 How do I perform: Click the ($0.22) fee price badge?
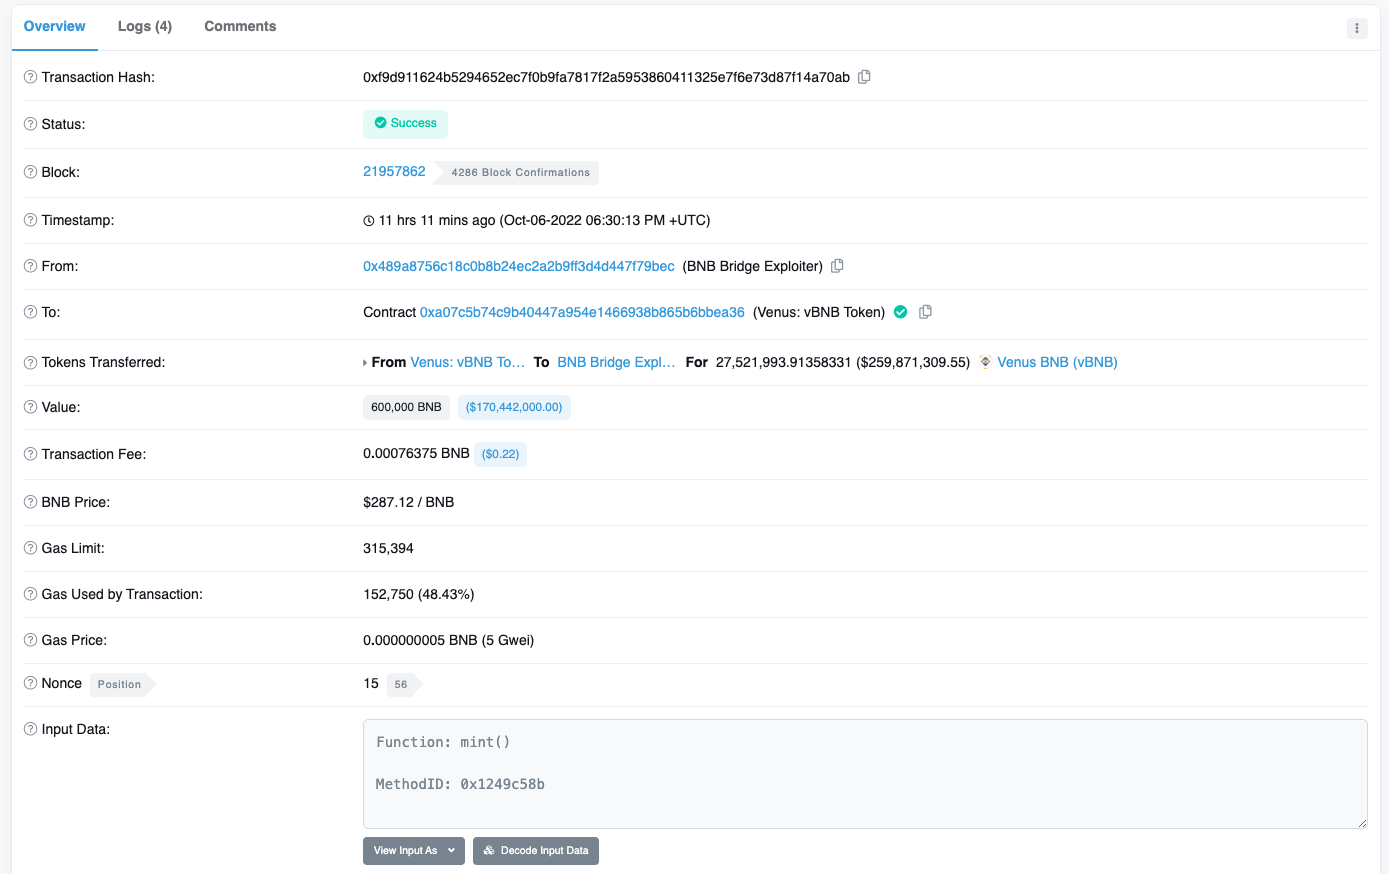501,454
